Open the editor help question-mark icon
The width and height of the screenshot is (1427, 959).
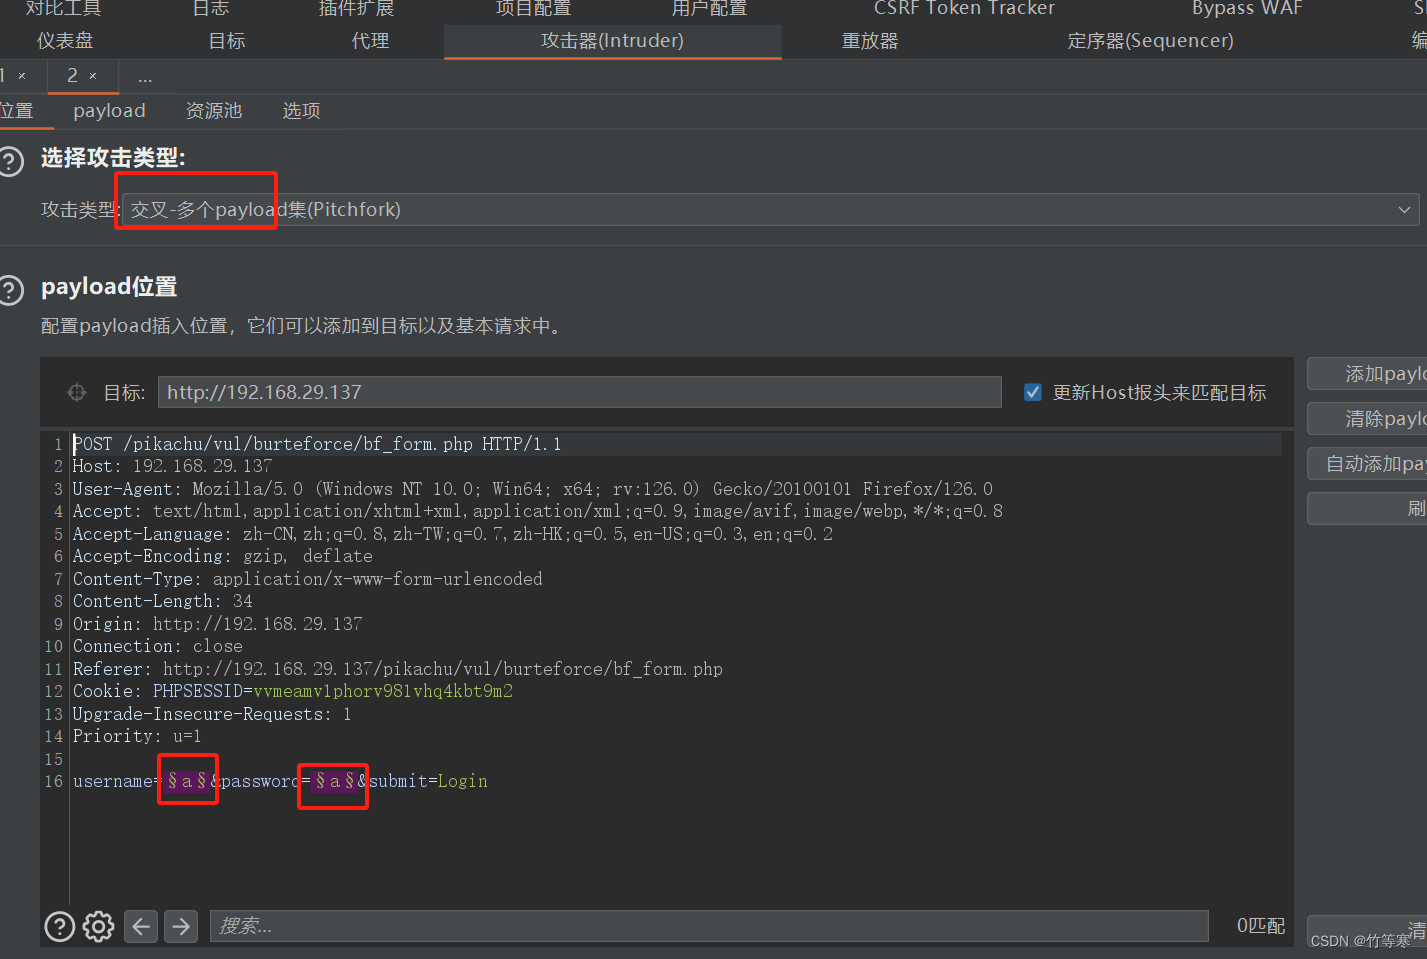(x=60, y=927)
